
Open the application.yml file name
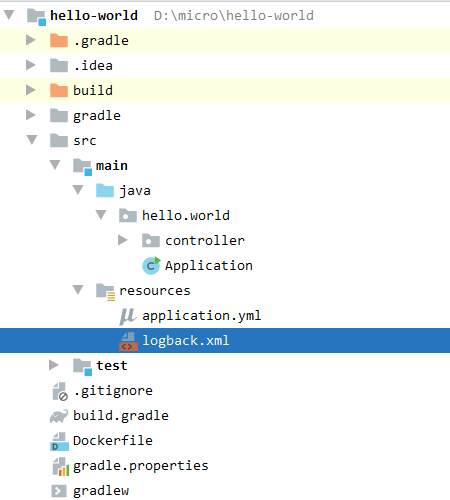click(202, 316)
